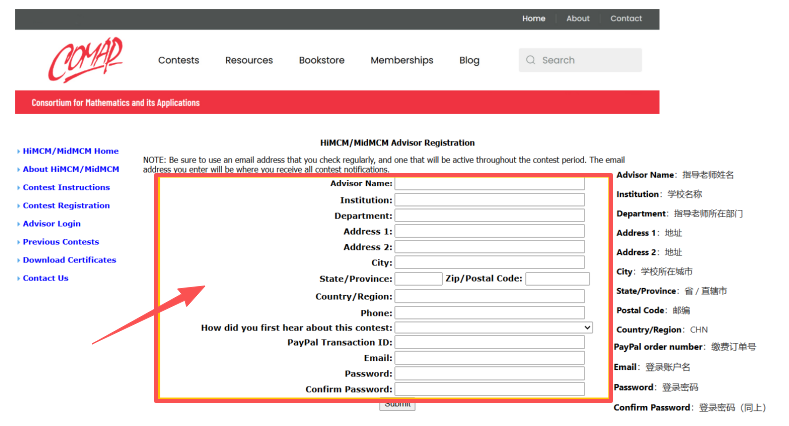The width and height of the screenshot is (789, 426).
Task: Click the PayPal Transaction ID field
Action: click(490, 342)
